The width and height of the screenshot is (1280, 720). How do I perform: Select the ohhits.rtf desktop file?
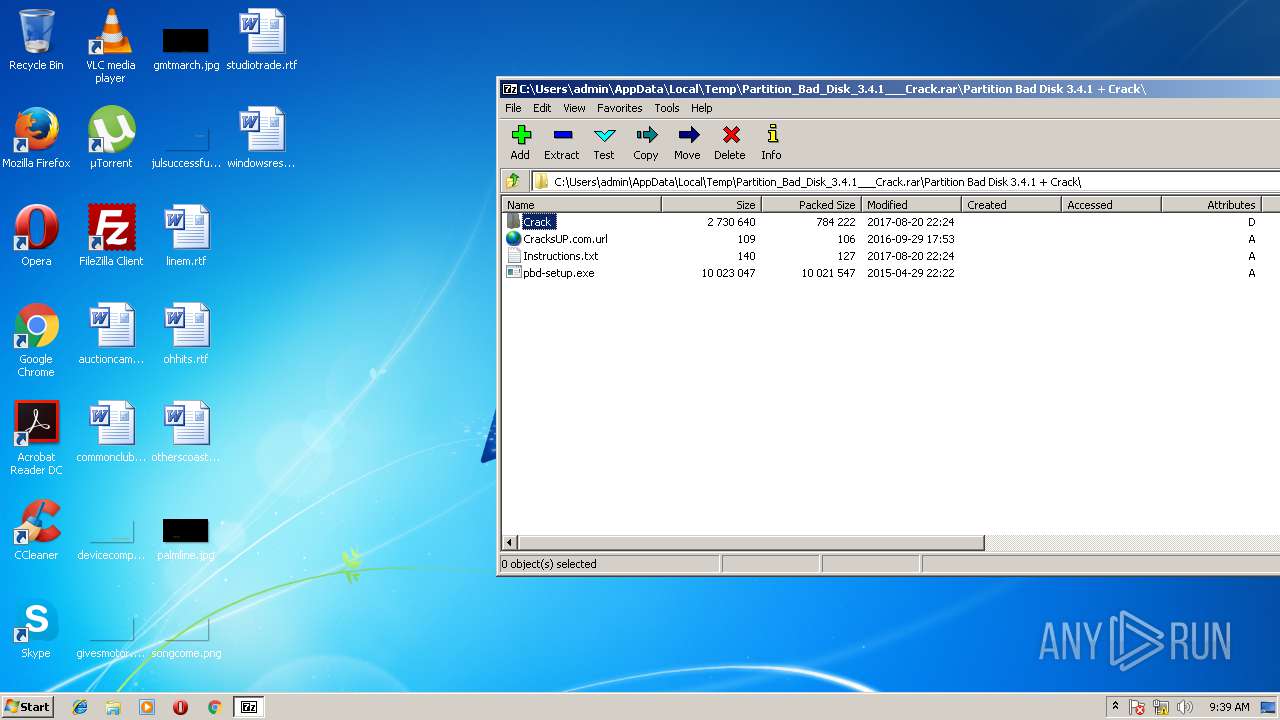(x=186, y=334)
